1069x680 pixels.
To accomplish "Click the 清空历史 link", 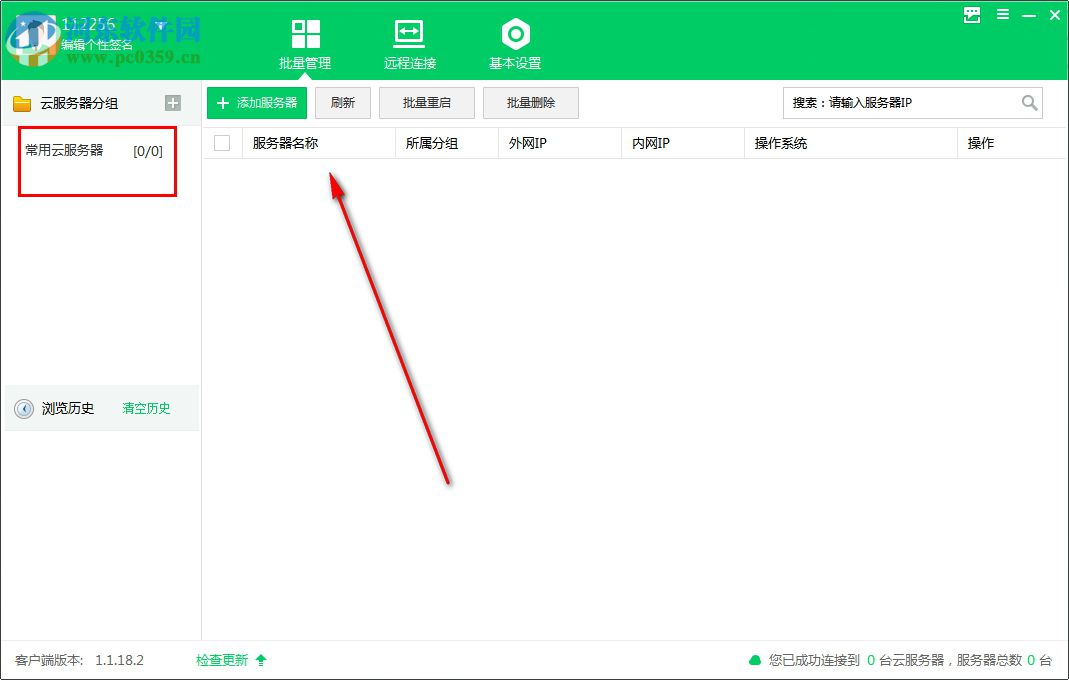I will [146, 409].
